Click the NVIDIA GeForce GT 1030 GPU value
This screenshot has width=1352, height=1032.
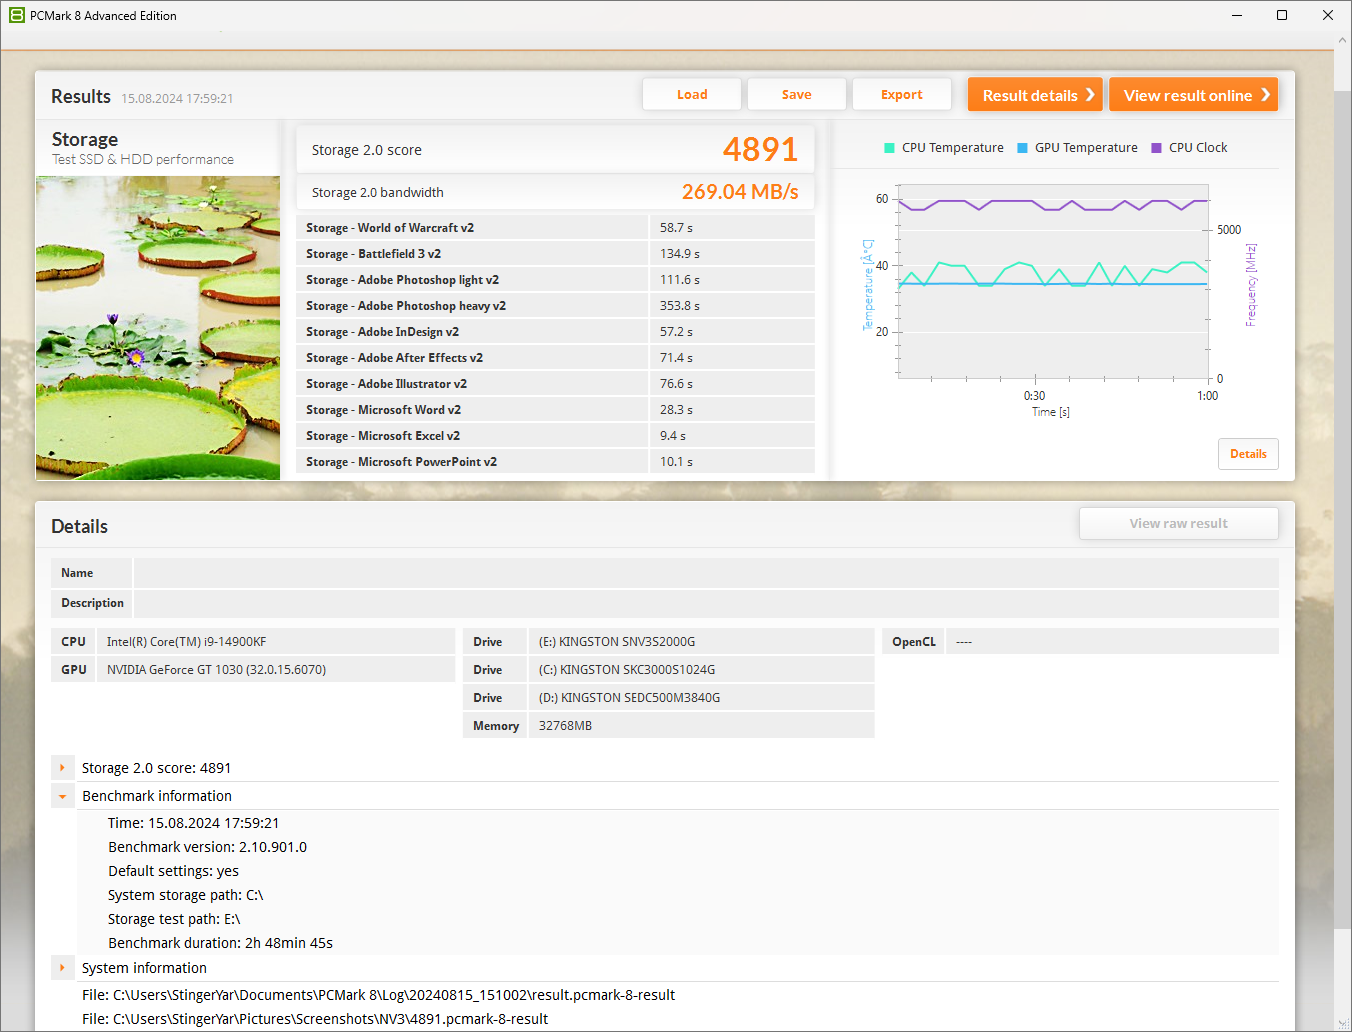click(x=217, y=670)
